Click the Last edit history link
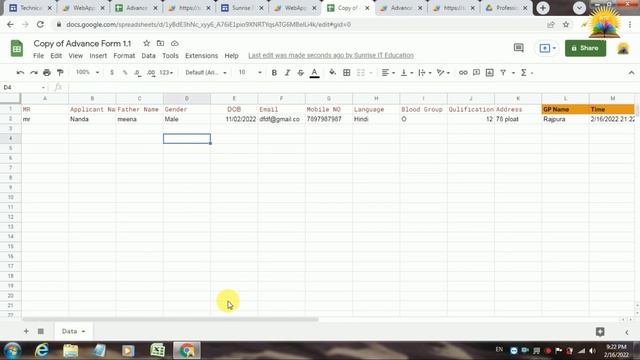 [331, 55]
